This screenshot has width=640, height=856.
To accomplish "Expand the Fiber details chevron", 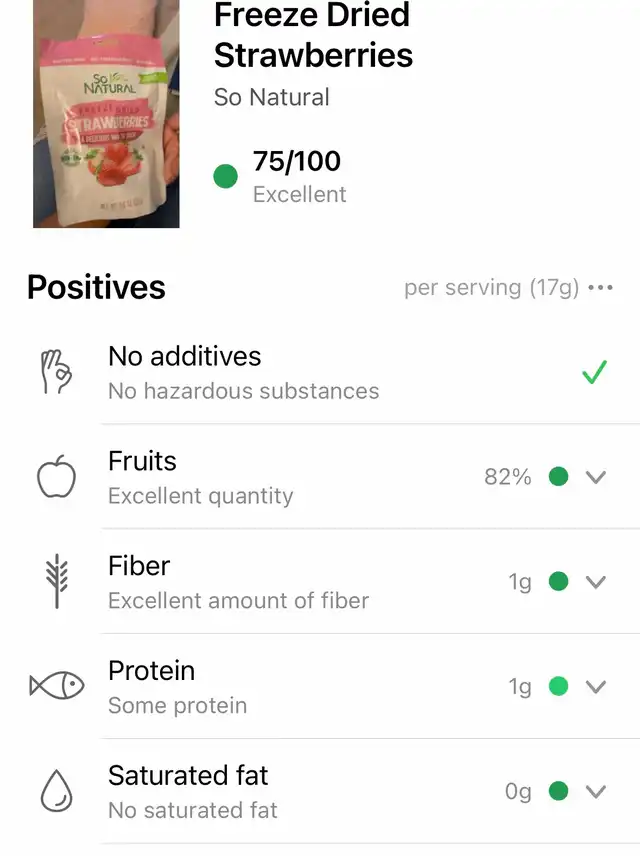I will click(x=596, y=582).
